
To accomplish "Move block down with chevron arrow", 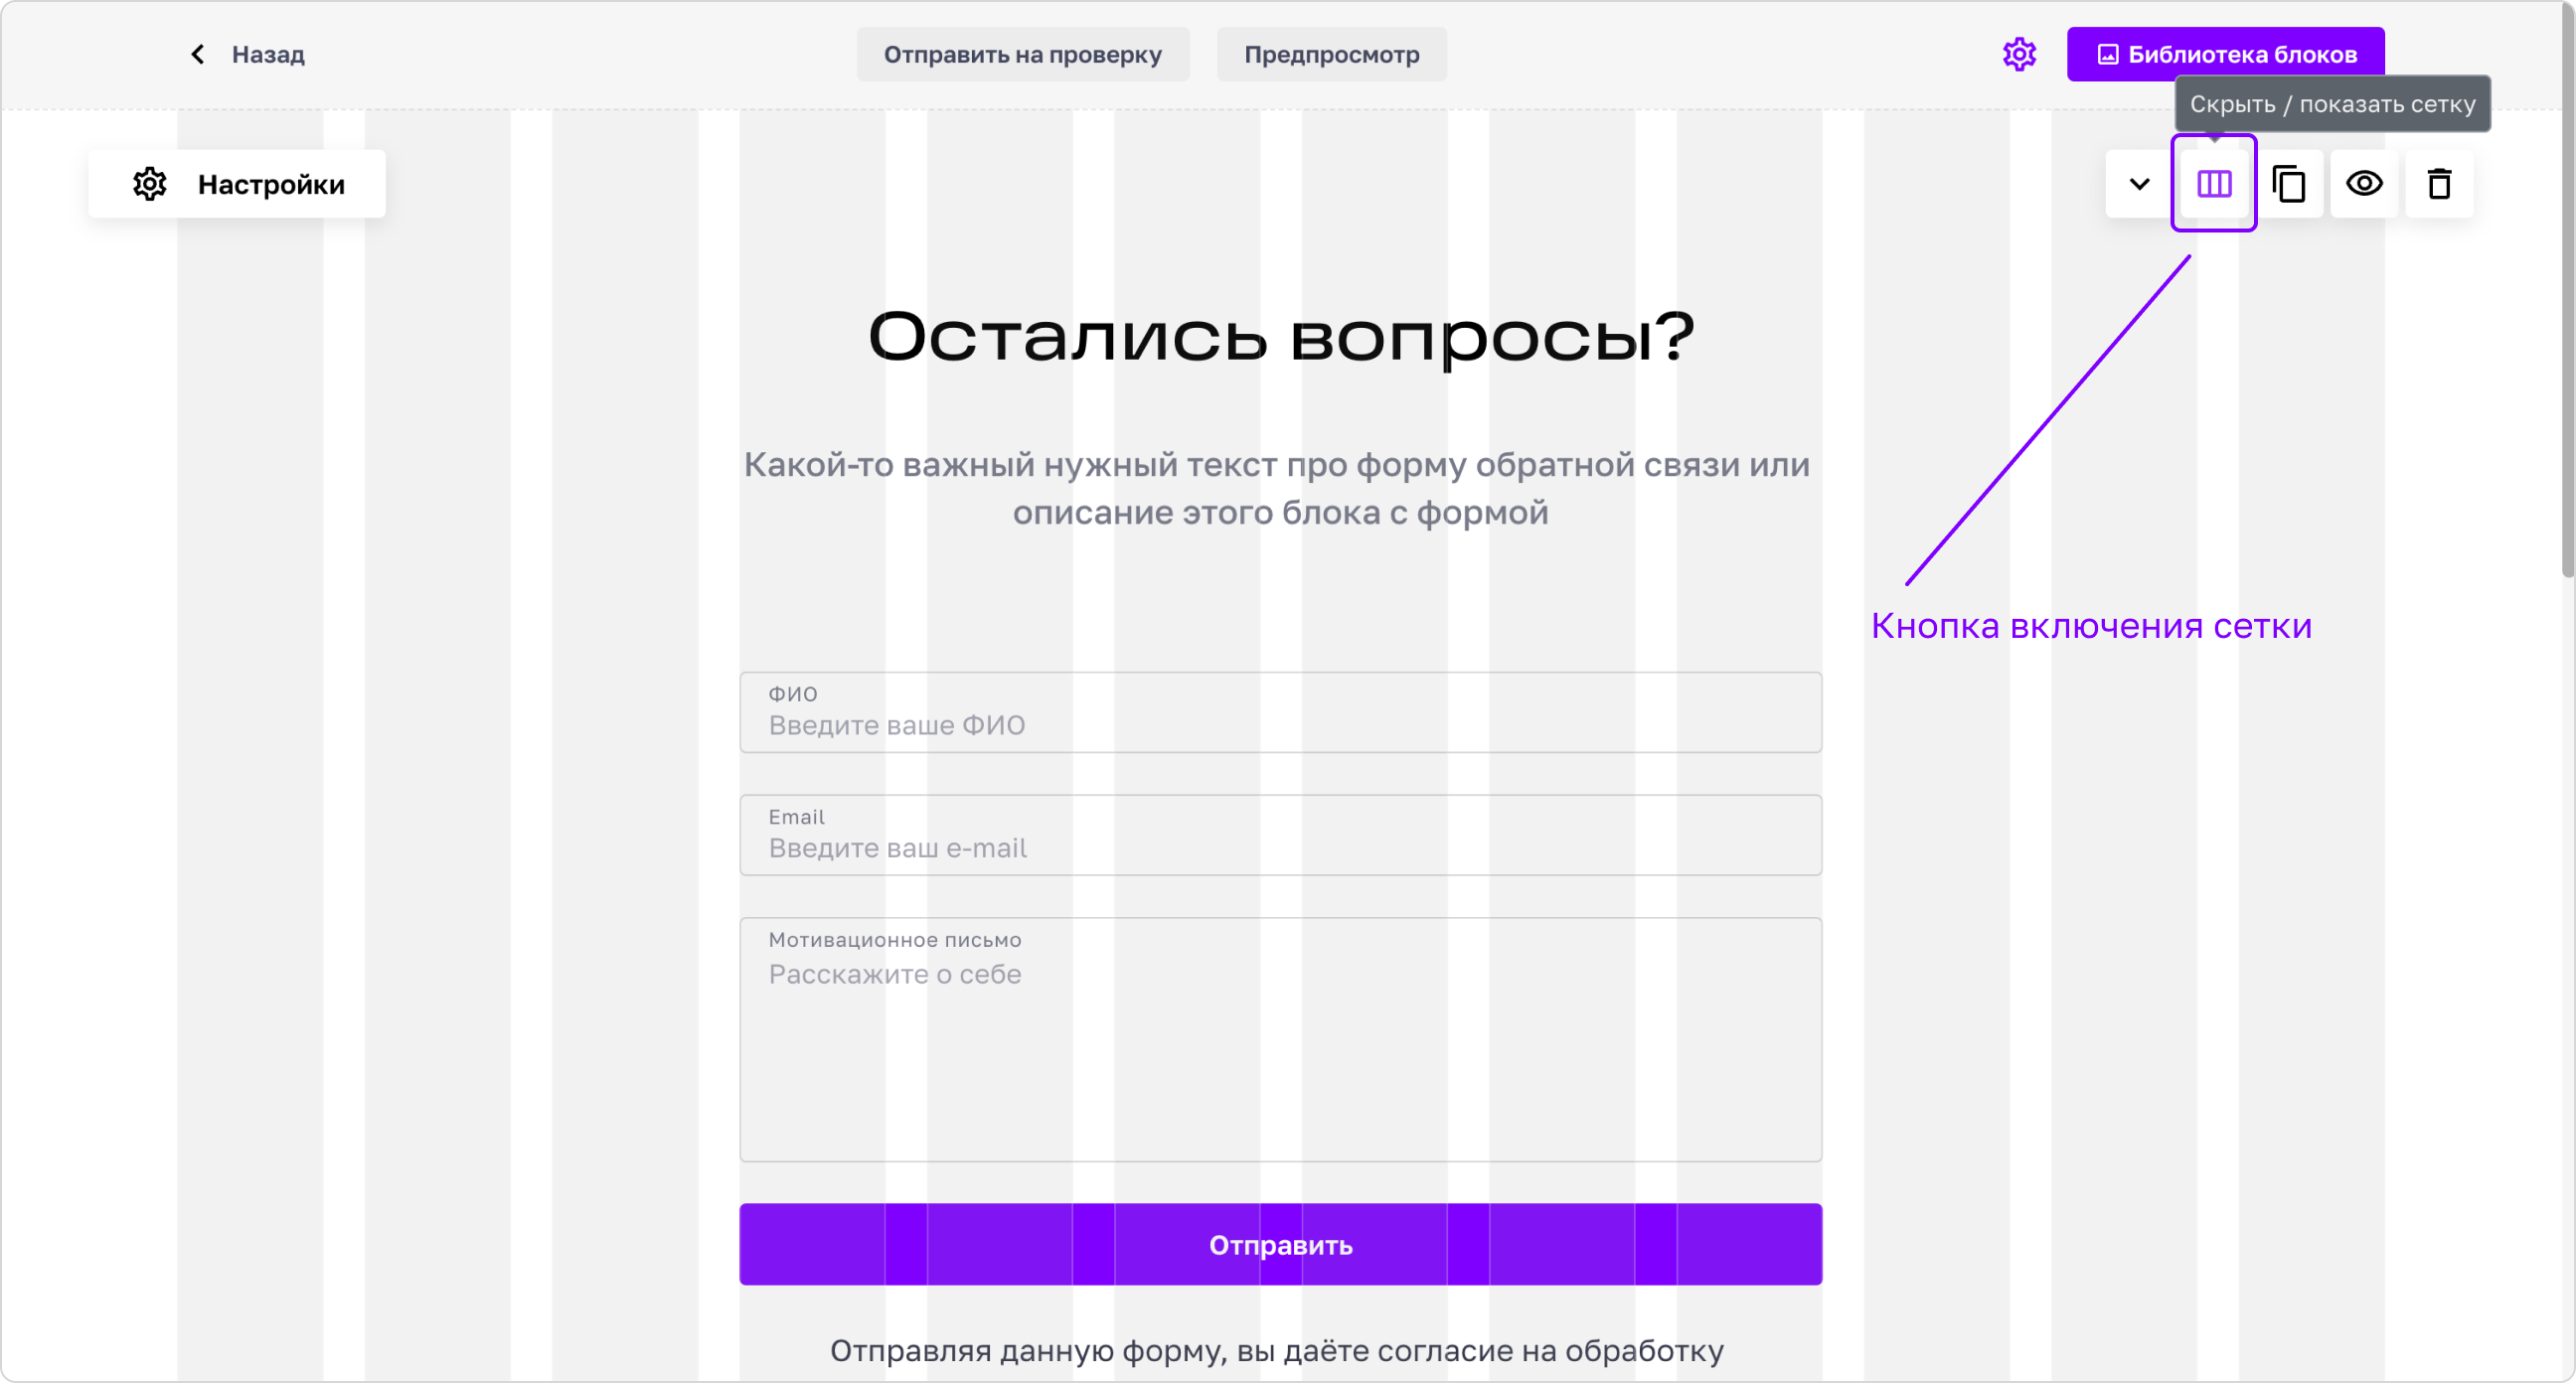I will pos(2139,184).
